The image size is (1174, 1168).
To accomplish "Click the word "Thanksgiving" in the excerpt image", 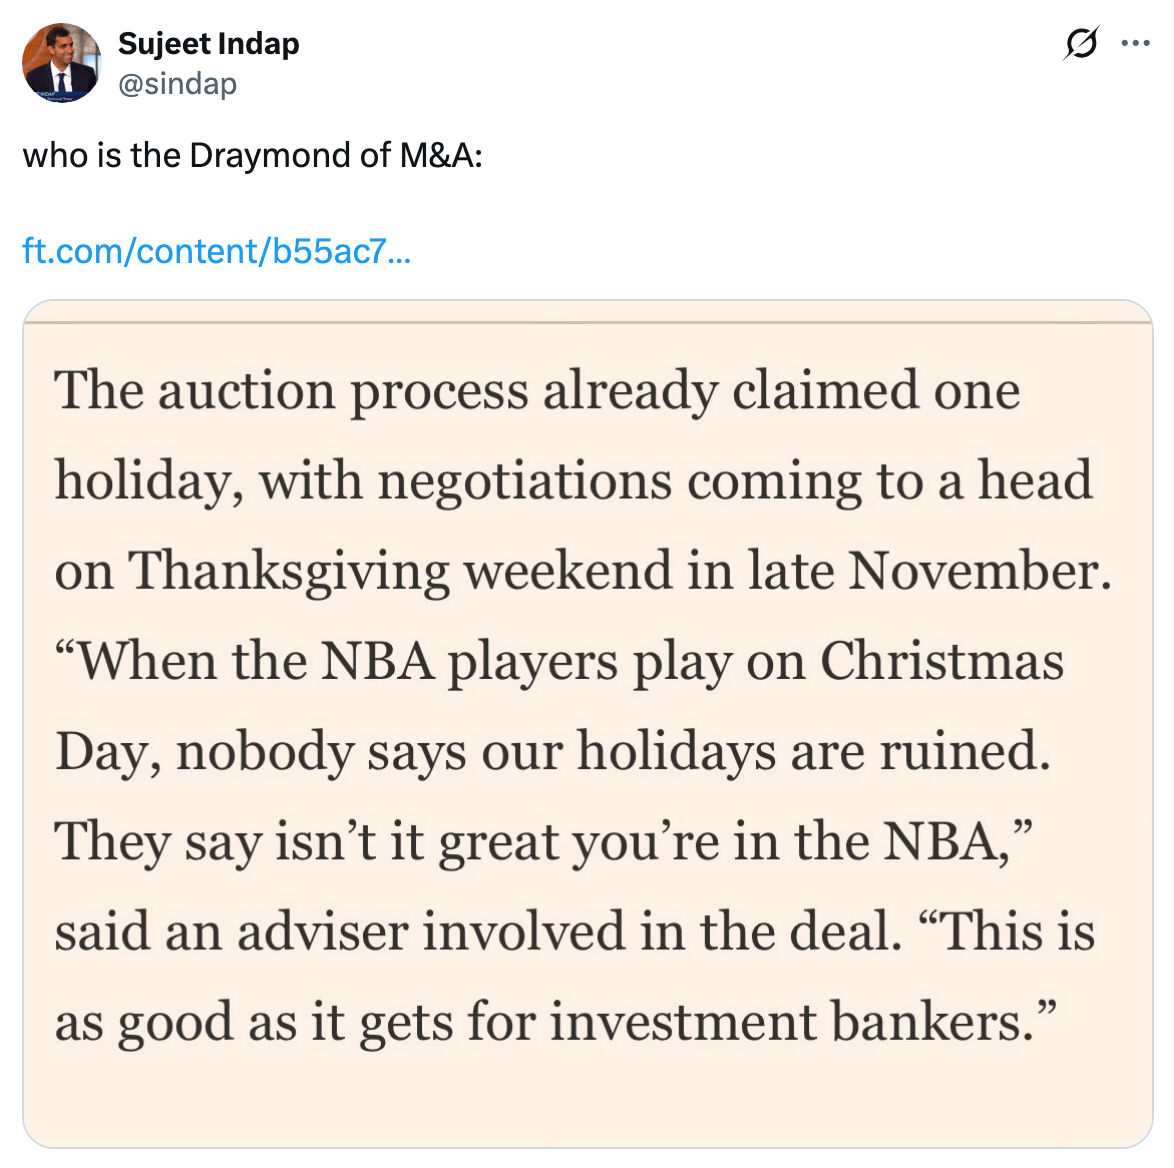I will (289, 573).
